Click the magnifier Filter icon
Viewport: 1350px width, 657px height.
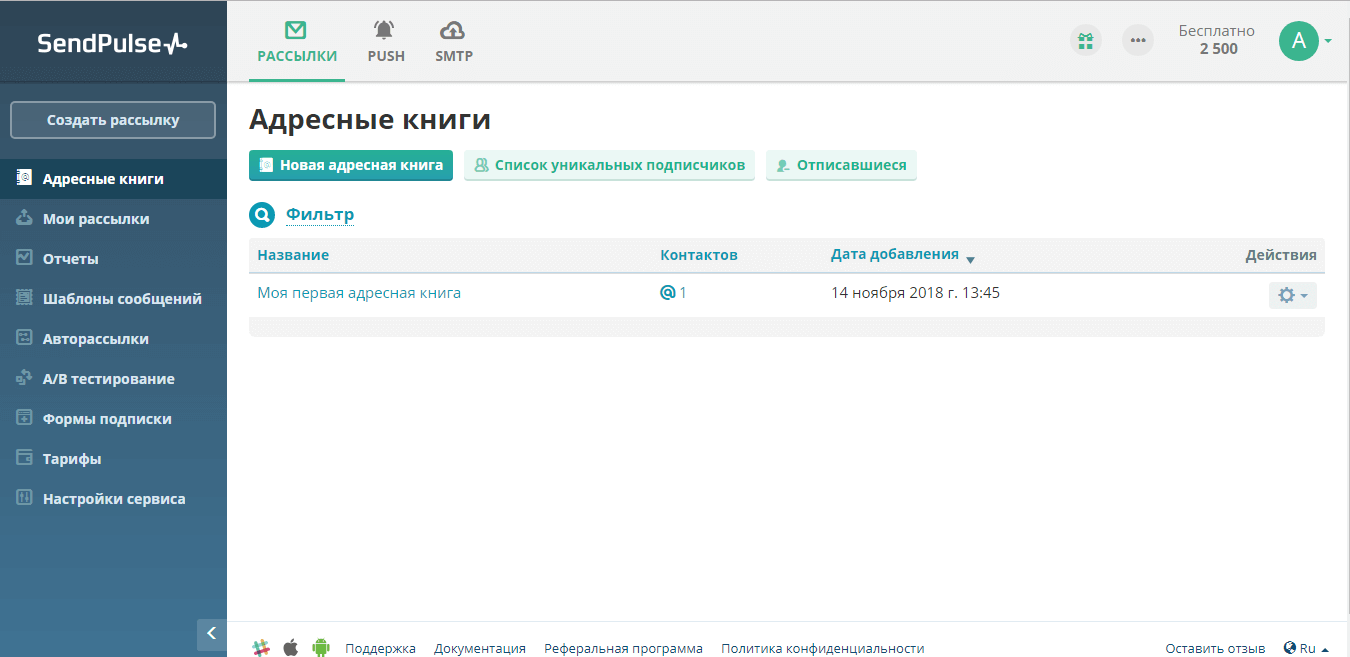tap(262, 215)
